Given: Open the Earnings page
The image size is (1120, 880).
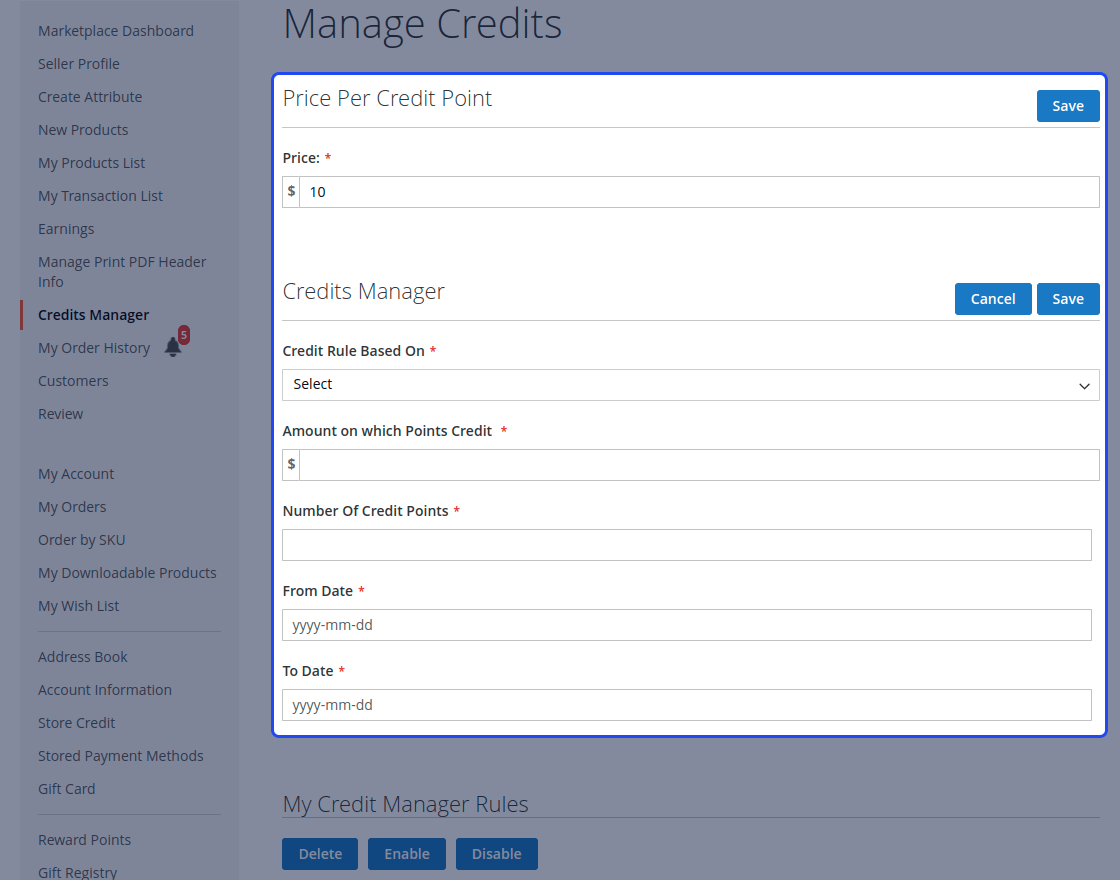Looking at the screenshot, I should coord(66,229).
